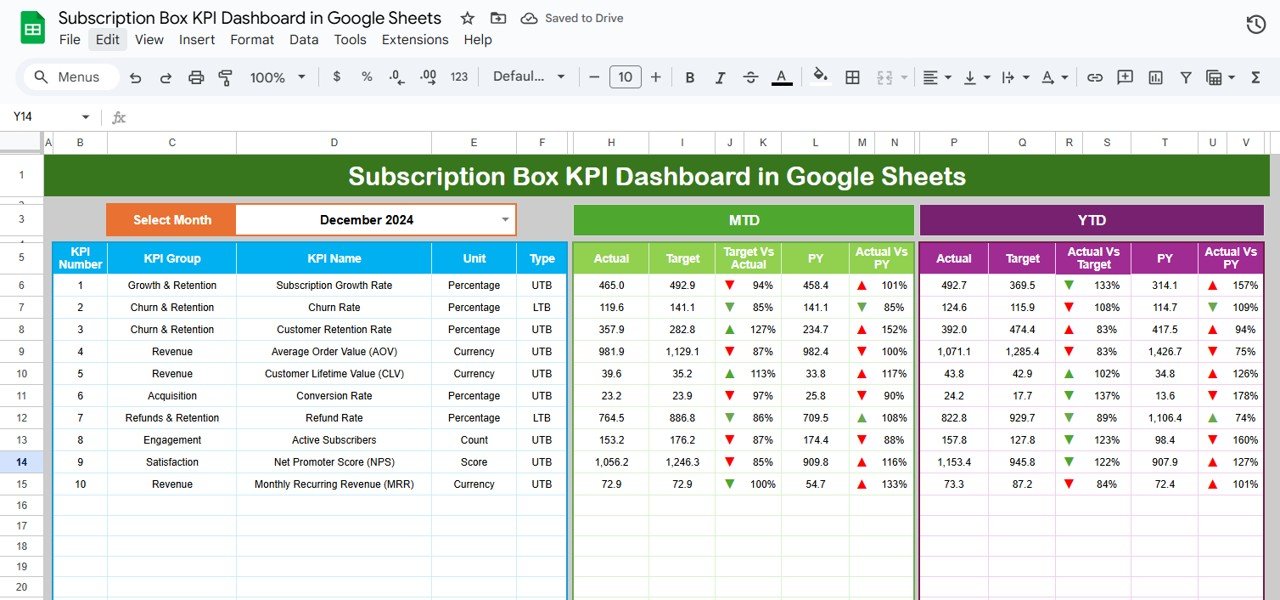Select row 14 header
The width and height of the screenshot is (1280, 600).
point(22,462)
